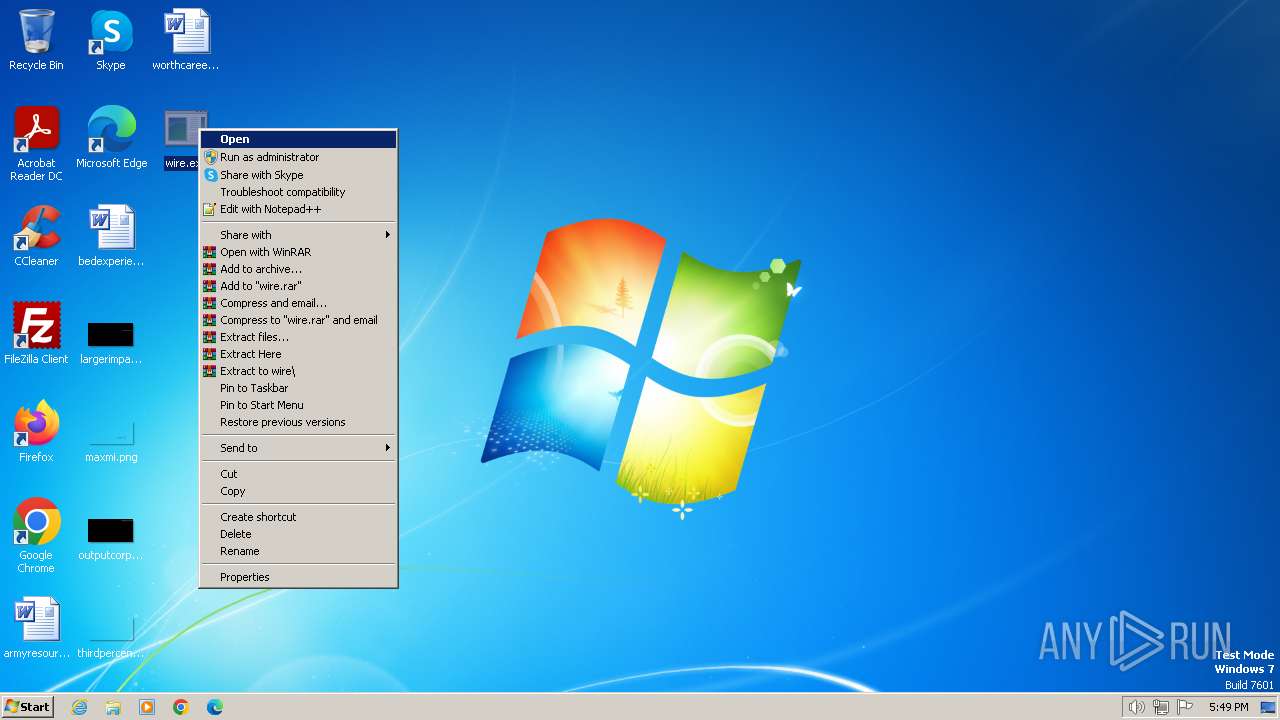The image size is (1280, 720).
Task: Open Internet Explorer from the taskbar
Action: [x=79, y=707]
